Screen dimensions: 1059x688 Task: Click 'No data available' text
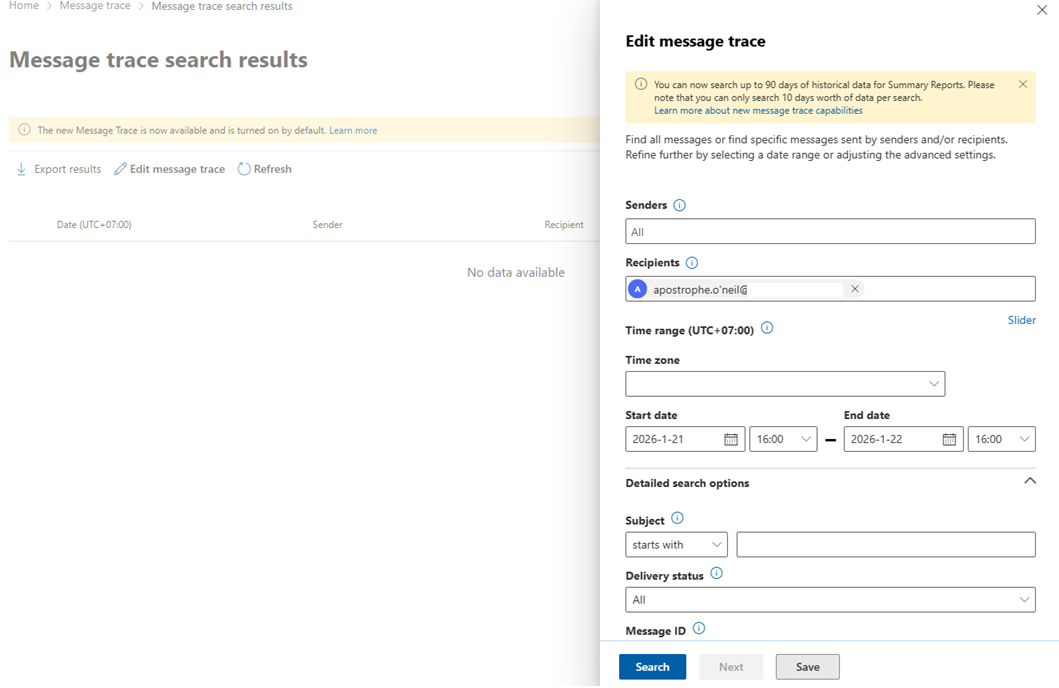[x=516, y=273]
